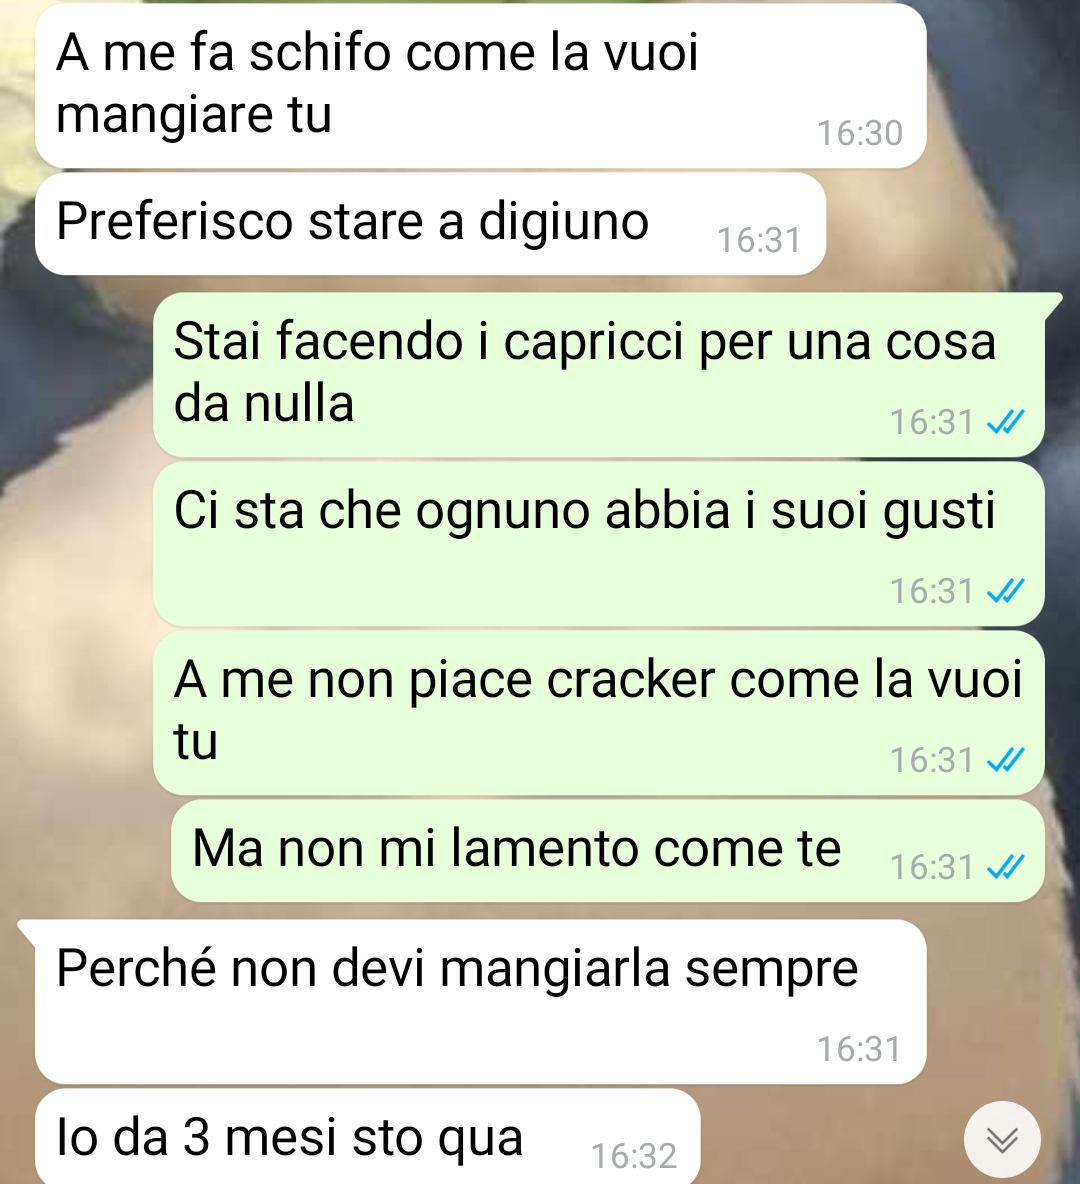
Task: Tap timestamp on 'Preferisco stare a digiuno'
Action: point(759,241)
